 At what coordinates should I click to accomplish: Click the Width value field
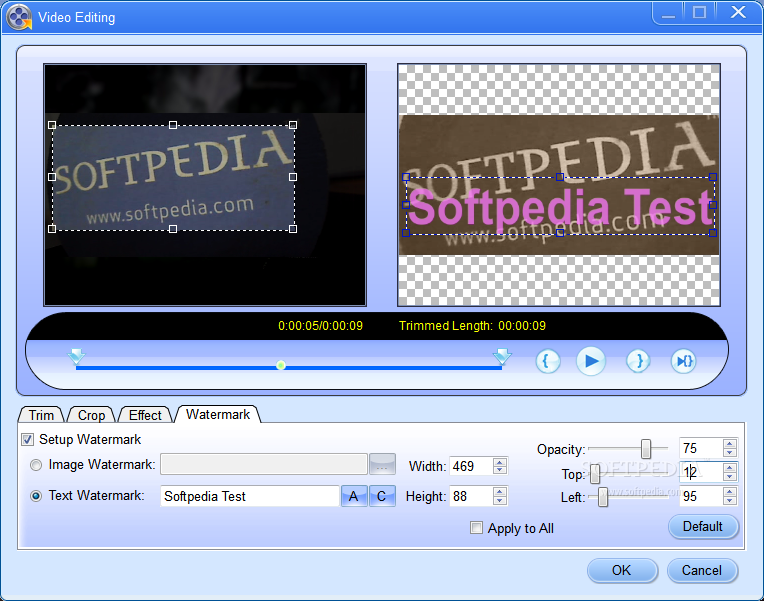[x=471, y=466]
